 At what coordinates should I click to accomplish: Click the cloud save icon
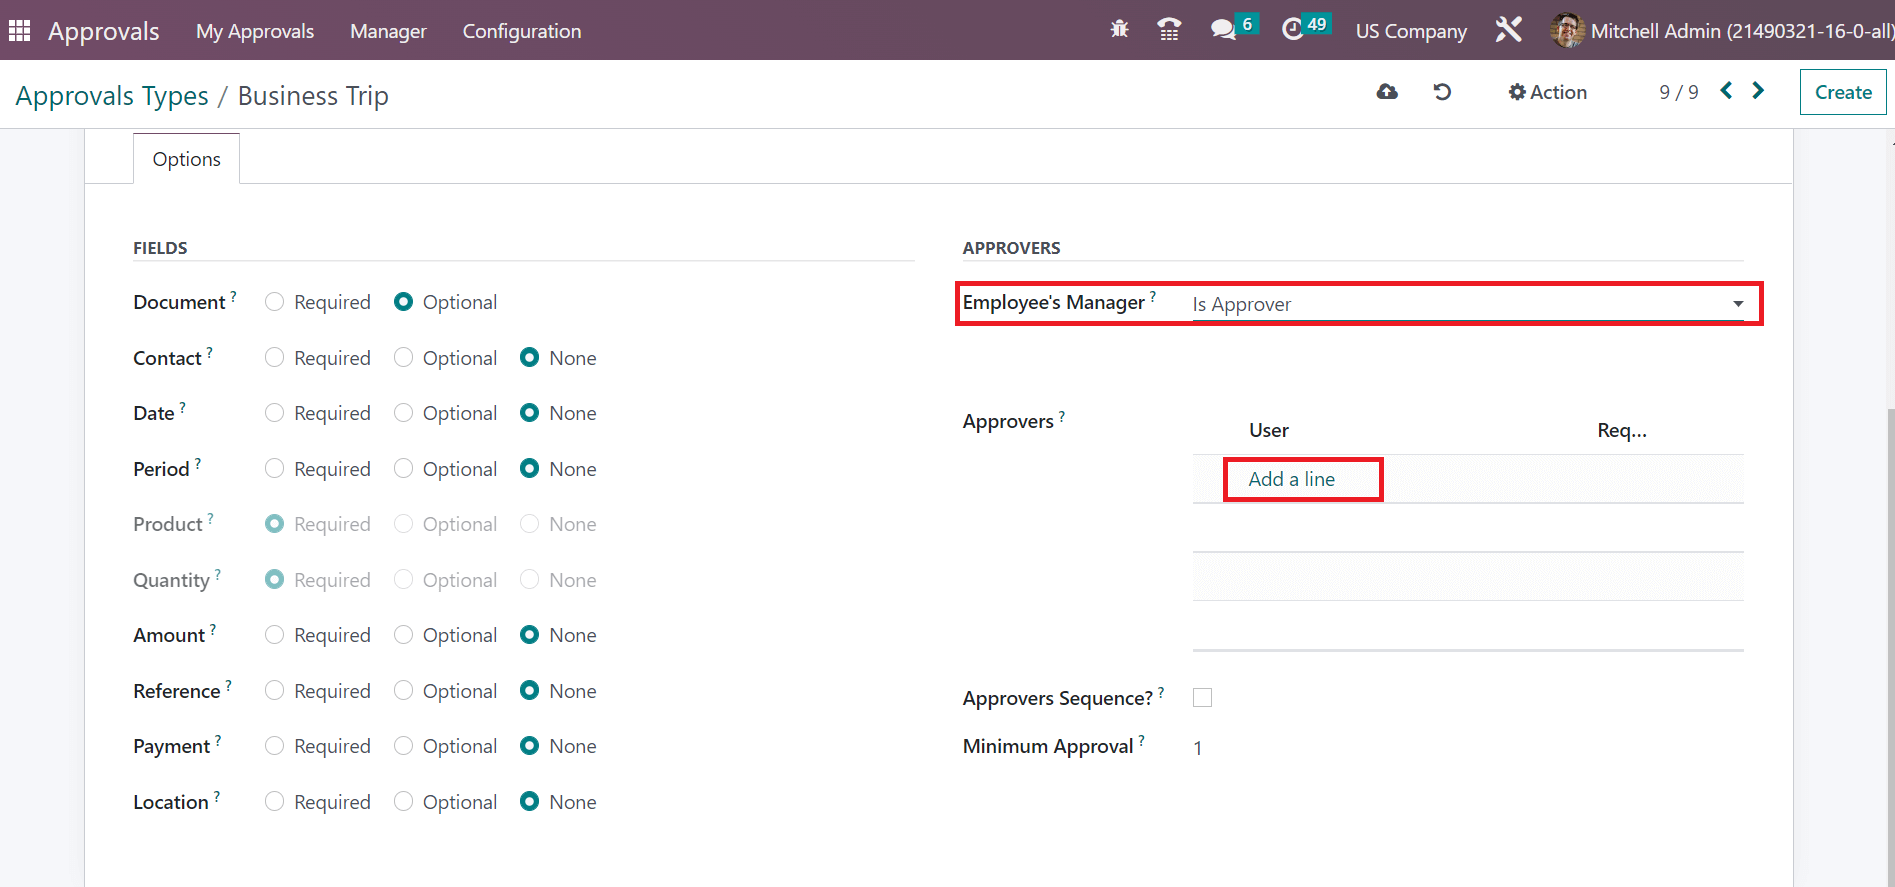1387,92
